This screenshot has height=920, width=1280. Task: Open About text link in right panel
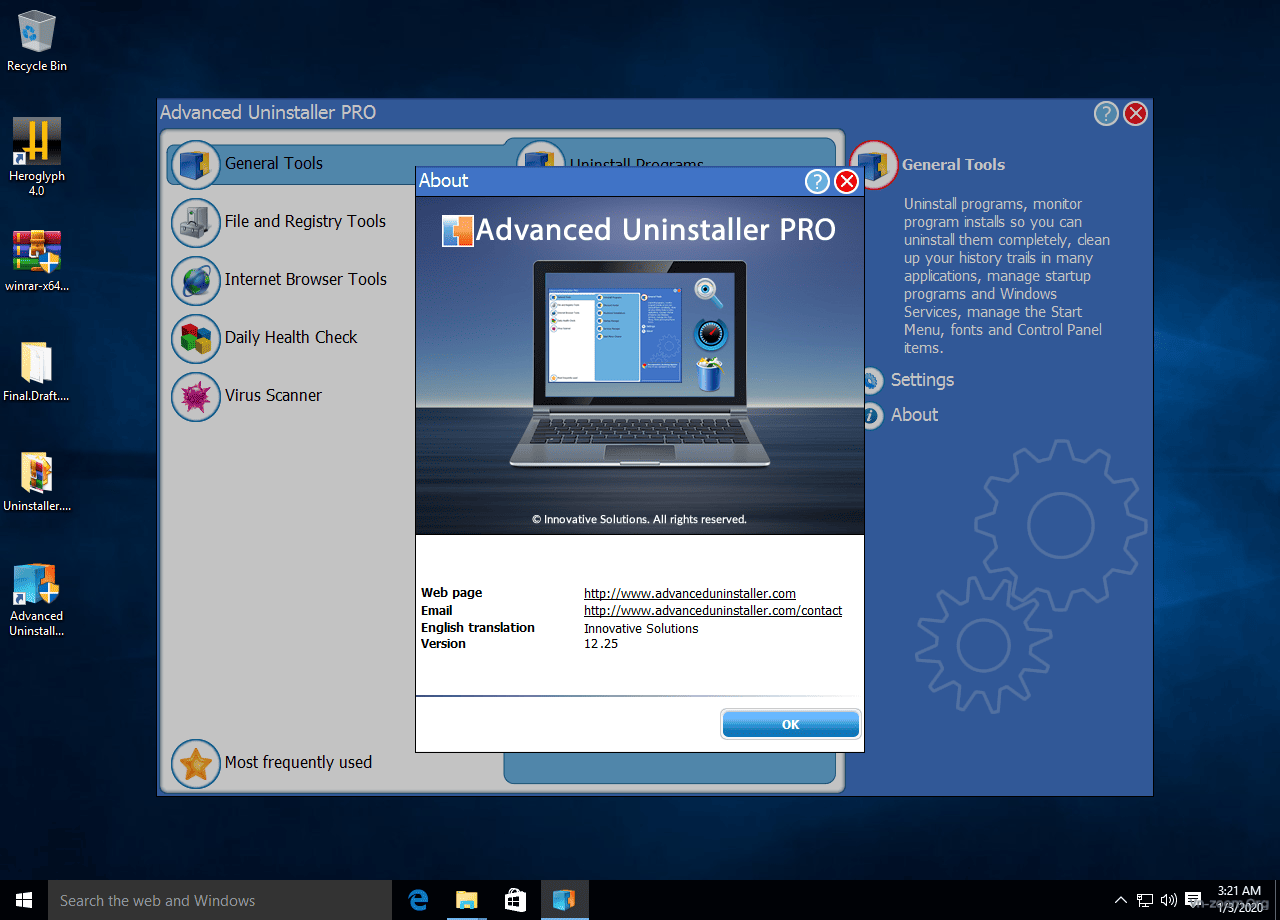(914, 415)
